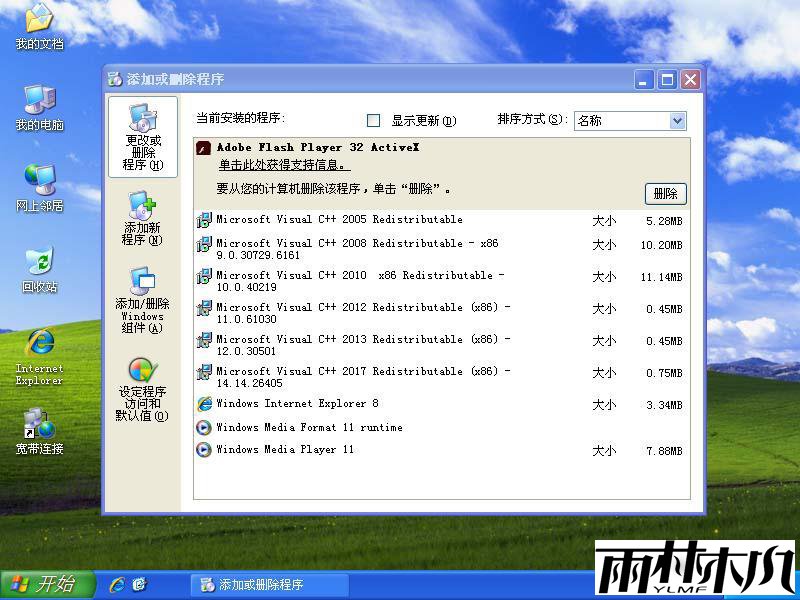The image size is (800, 600).
Task: Select Windows Media Player 11 in the list
Action: coord(285,450)
